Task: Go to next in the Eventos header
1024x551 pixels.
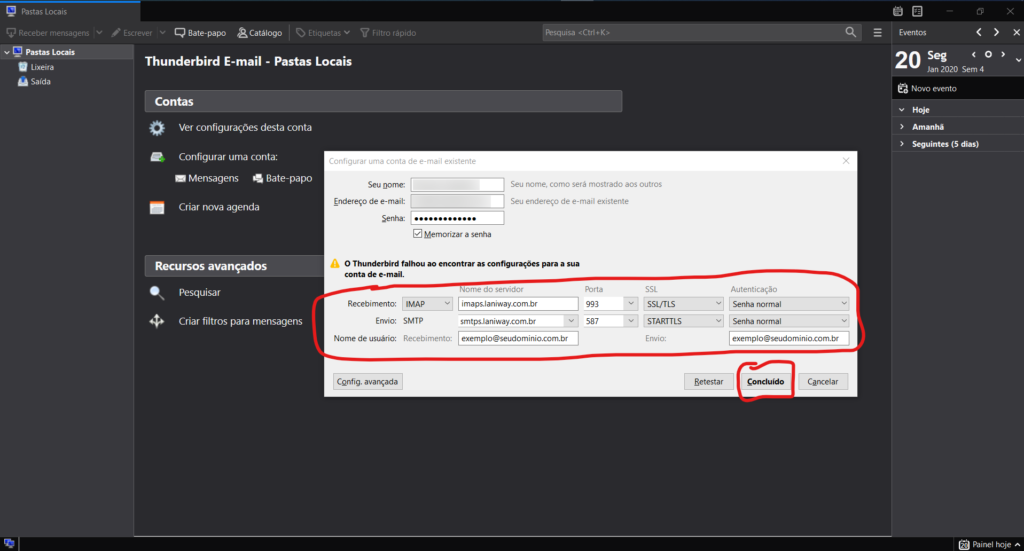Action: click(x=996, y=32)
